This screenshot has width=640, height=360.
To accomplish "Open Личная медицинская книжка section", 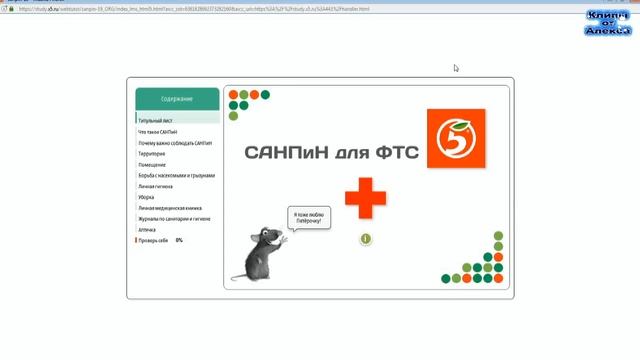I will pos(170,208).
